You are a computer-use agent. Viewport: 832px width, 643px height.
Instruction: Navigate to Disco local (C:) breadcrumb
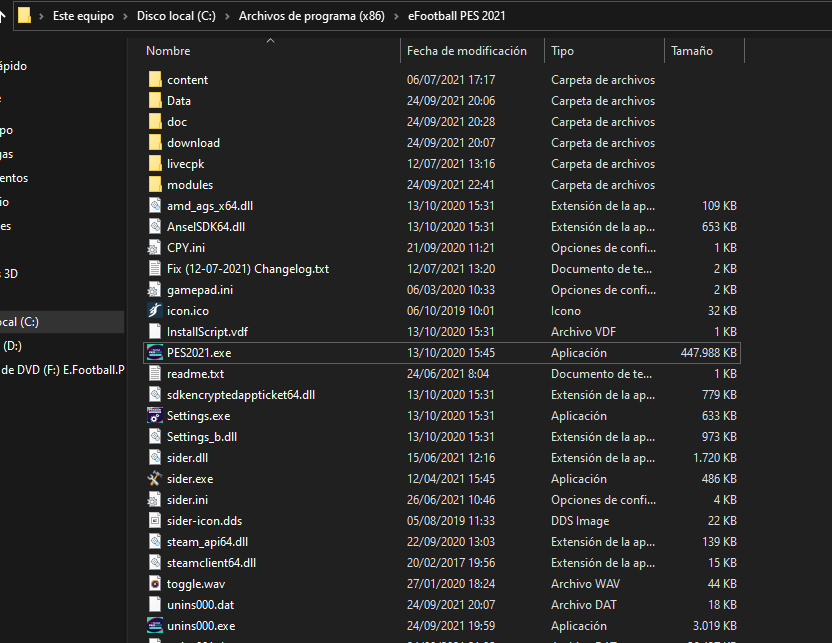coord(176,16)
